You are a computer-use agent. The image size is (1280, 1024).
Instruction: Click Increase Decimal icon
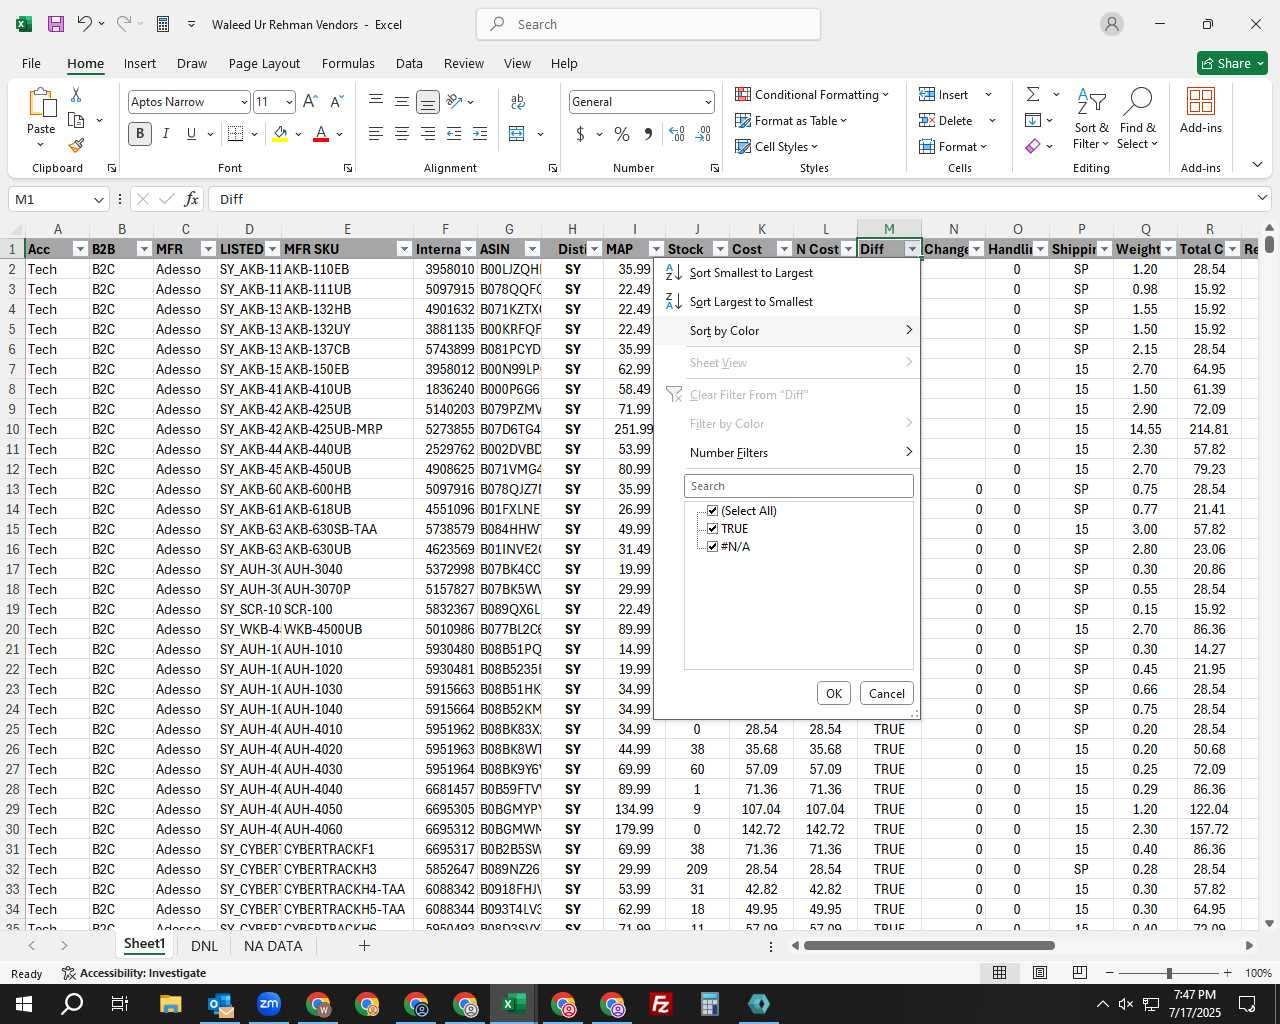pos(677,133)
